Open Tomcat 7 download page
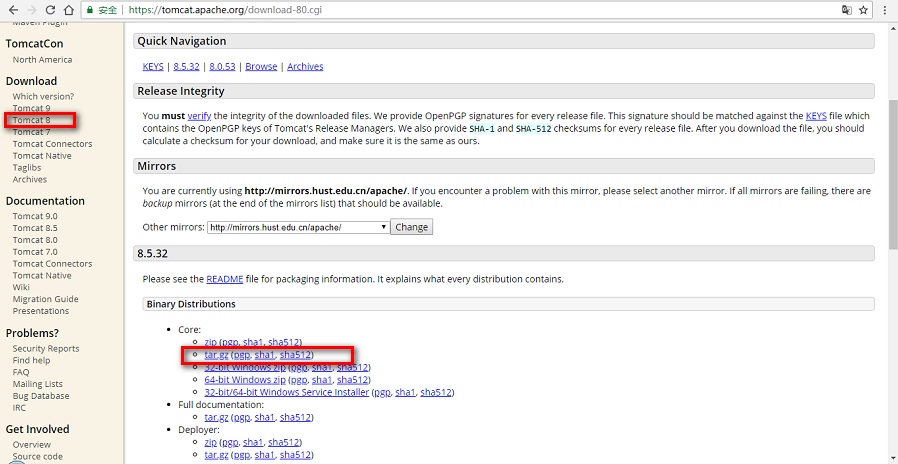 pos(31,132)
